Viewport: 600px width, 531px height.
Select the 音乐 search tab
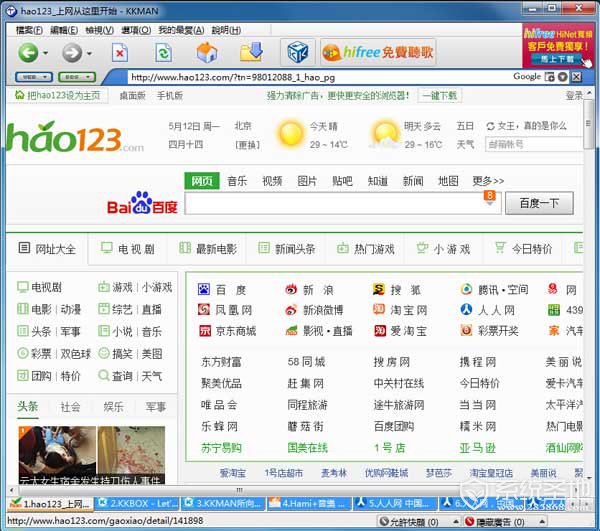(237, 181)
